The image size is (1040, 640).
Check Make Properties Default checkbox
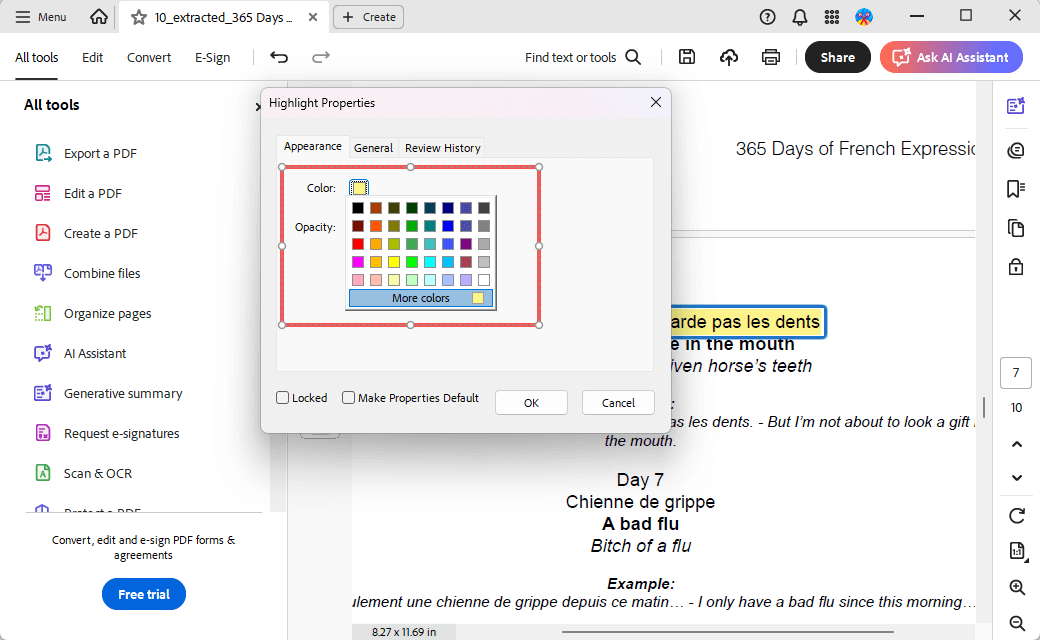point(349,398)
